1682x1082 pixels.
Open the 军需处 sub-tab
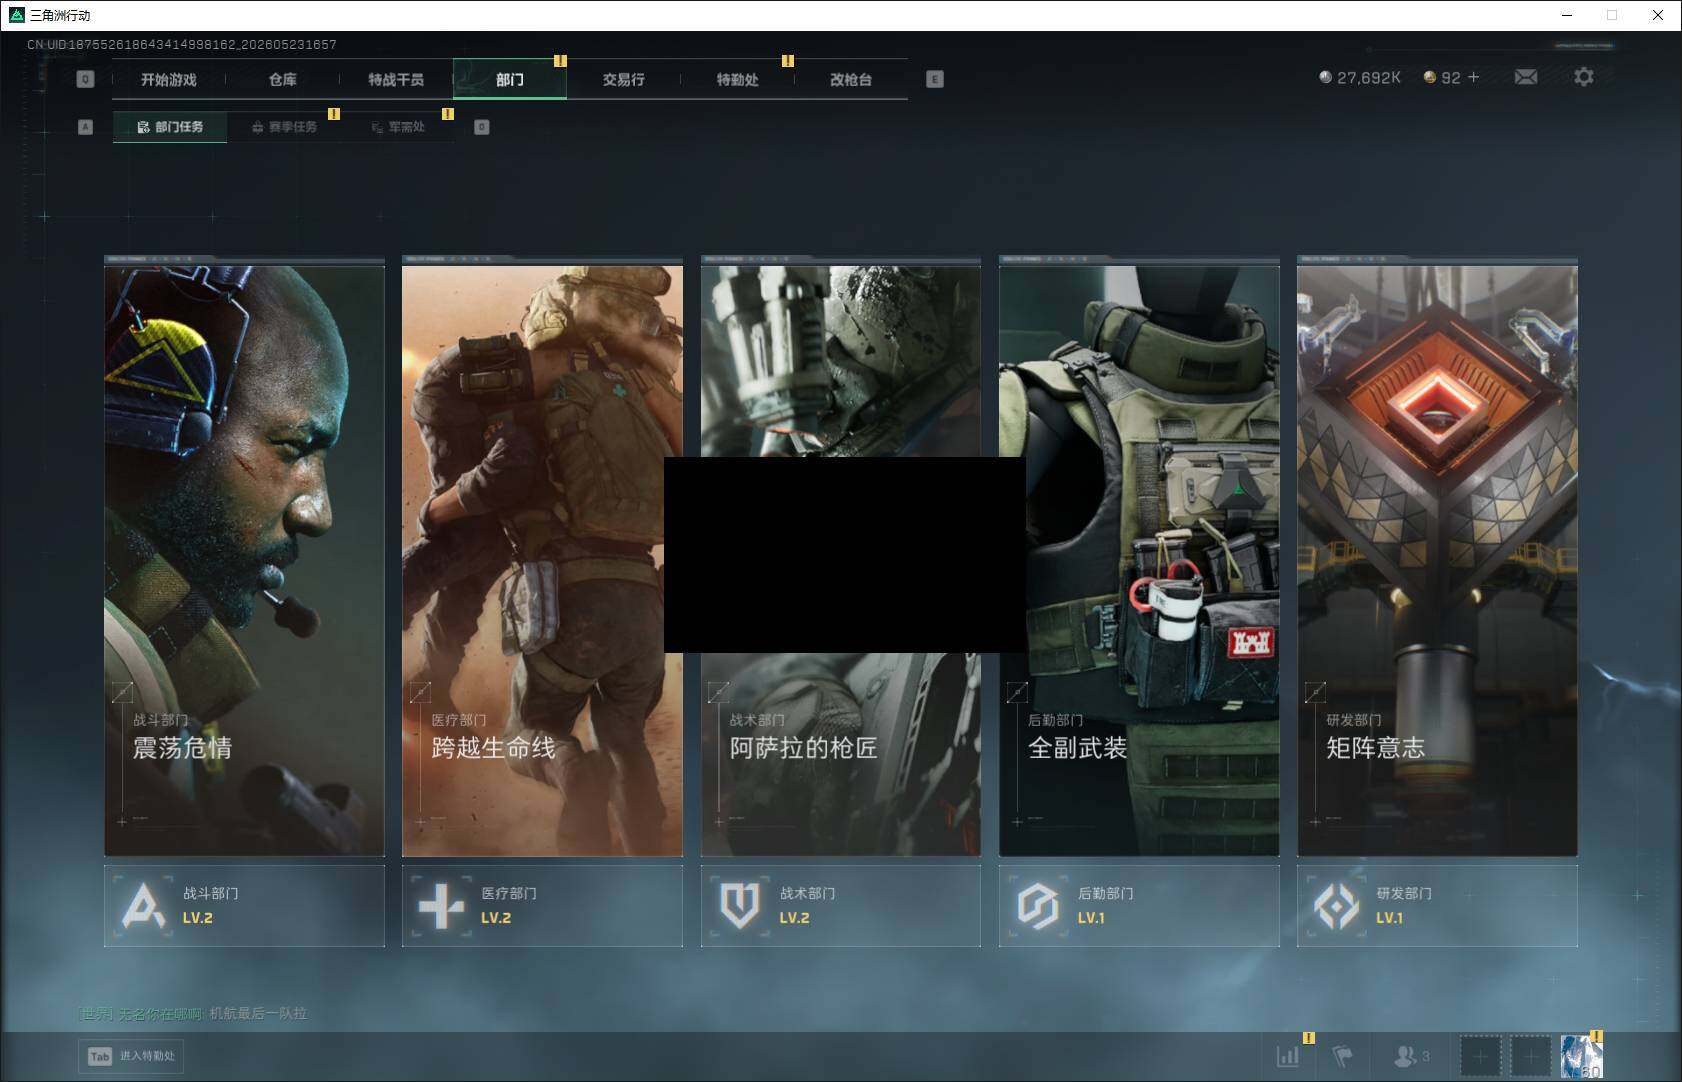point(398,127)
